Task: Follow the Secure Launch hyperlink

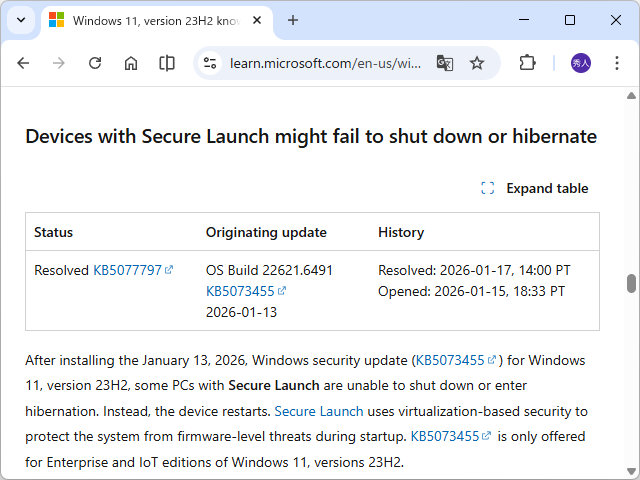Action: (x=318, y=411)
